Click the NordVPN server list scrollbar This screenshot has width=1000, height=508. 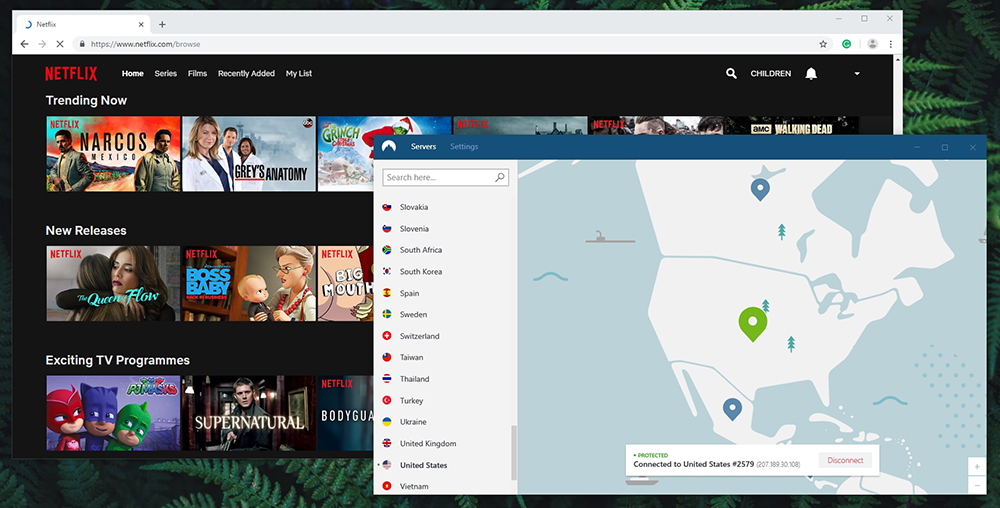pos(513,453)
